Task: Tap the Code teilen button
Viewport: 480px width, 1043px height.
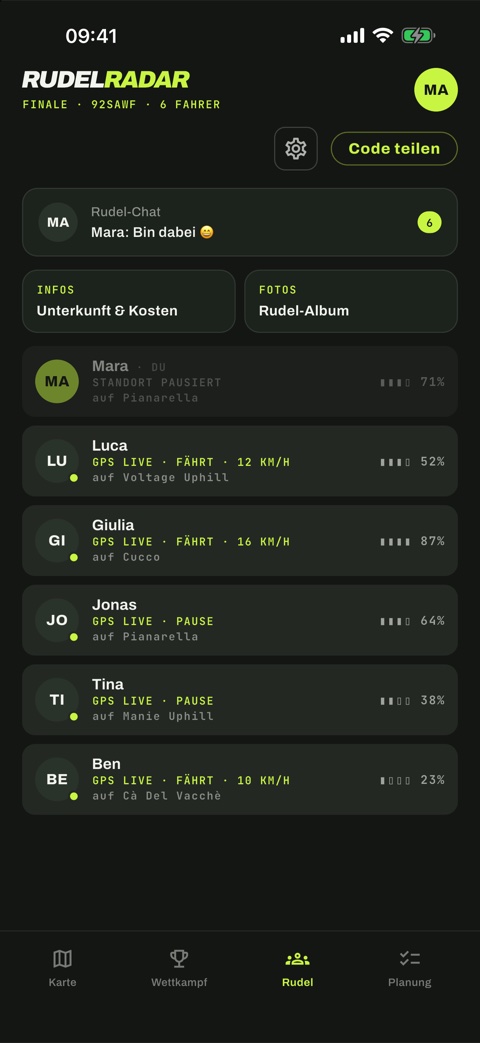Action: coord(394,148)
